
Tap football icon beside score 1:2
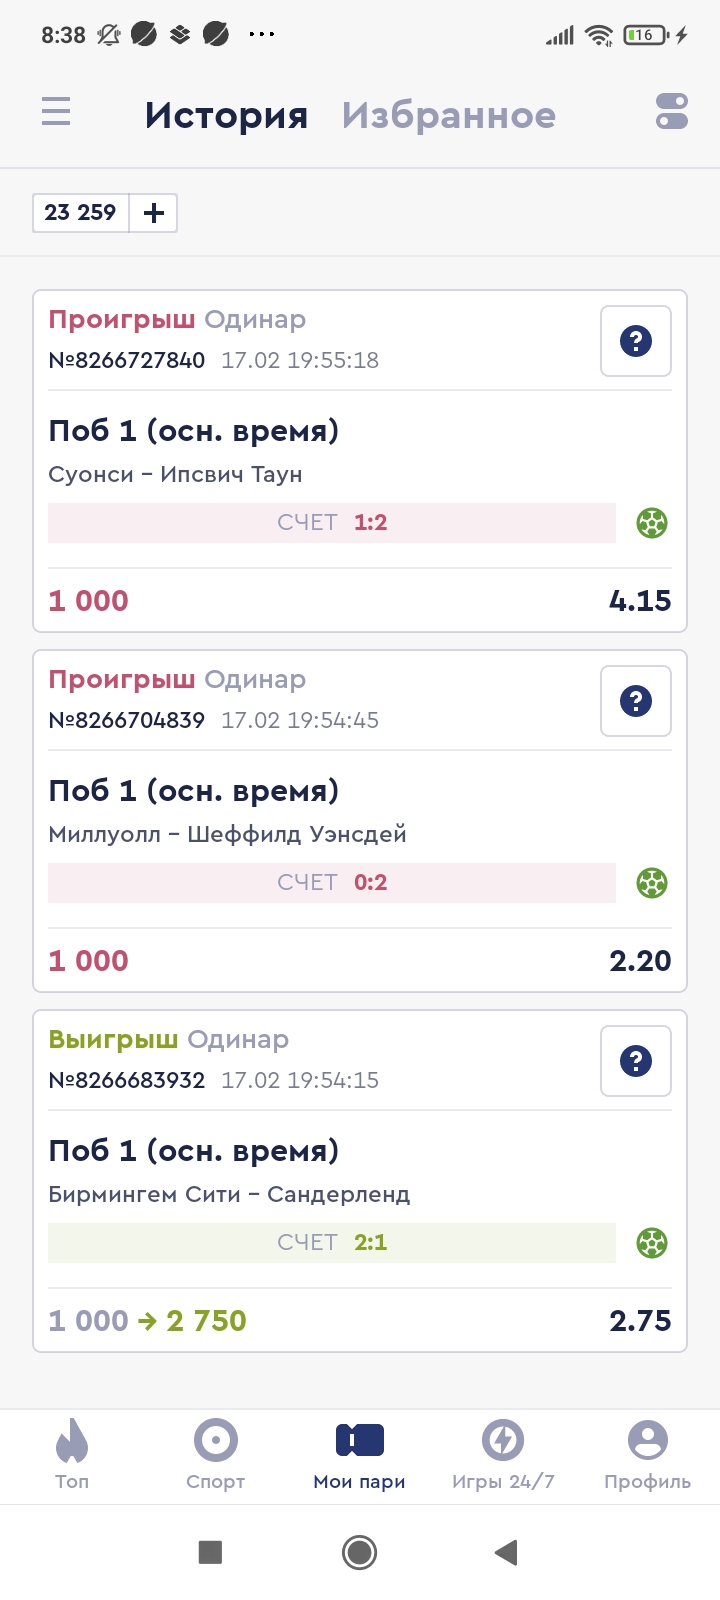pos(652,523)
